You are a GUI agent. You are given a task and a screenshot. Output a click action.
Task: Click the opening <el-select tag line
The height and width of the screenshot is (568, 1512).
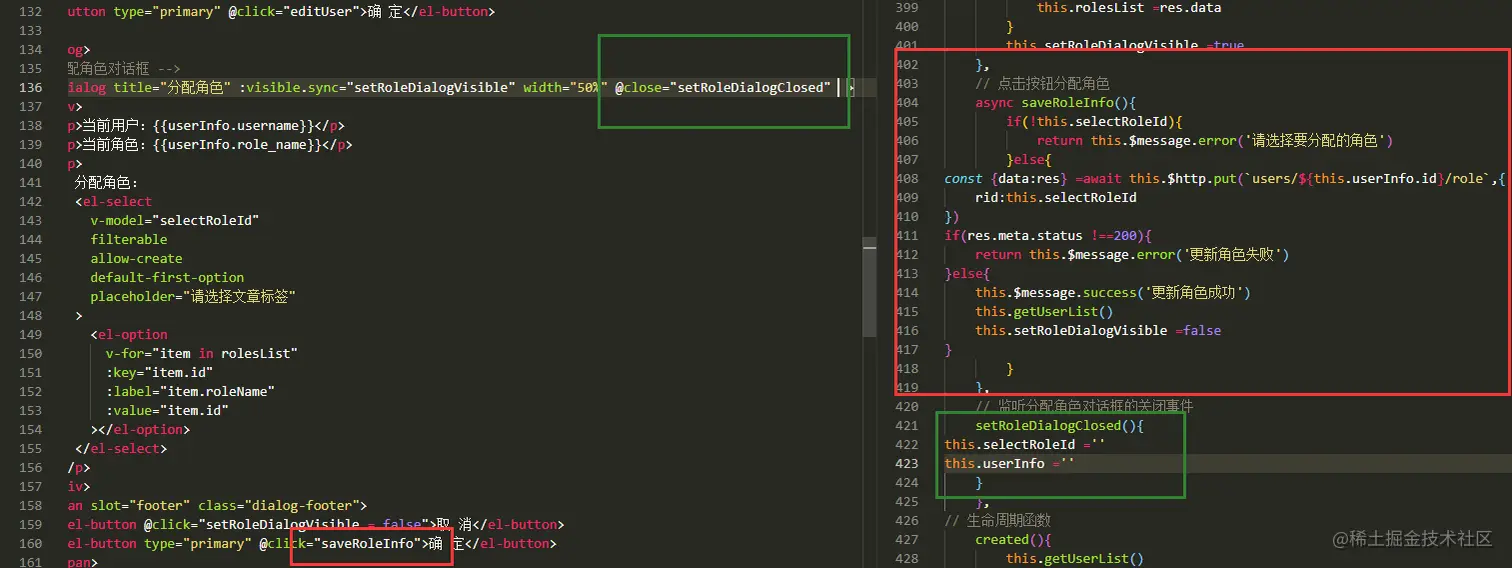[114, 202]
